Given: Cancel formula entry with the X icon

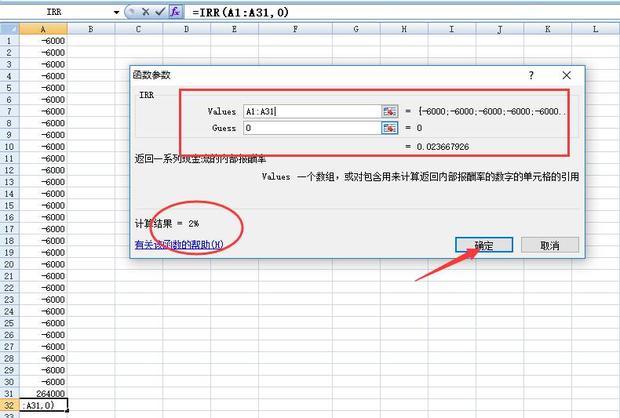Looking at the screenshot, I should click(146, 12).
